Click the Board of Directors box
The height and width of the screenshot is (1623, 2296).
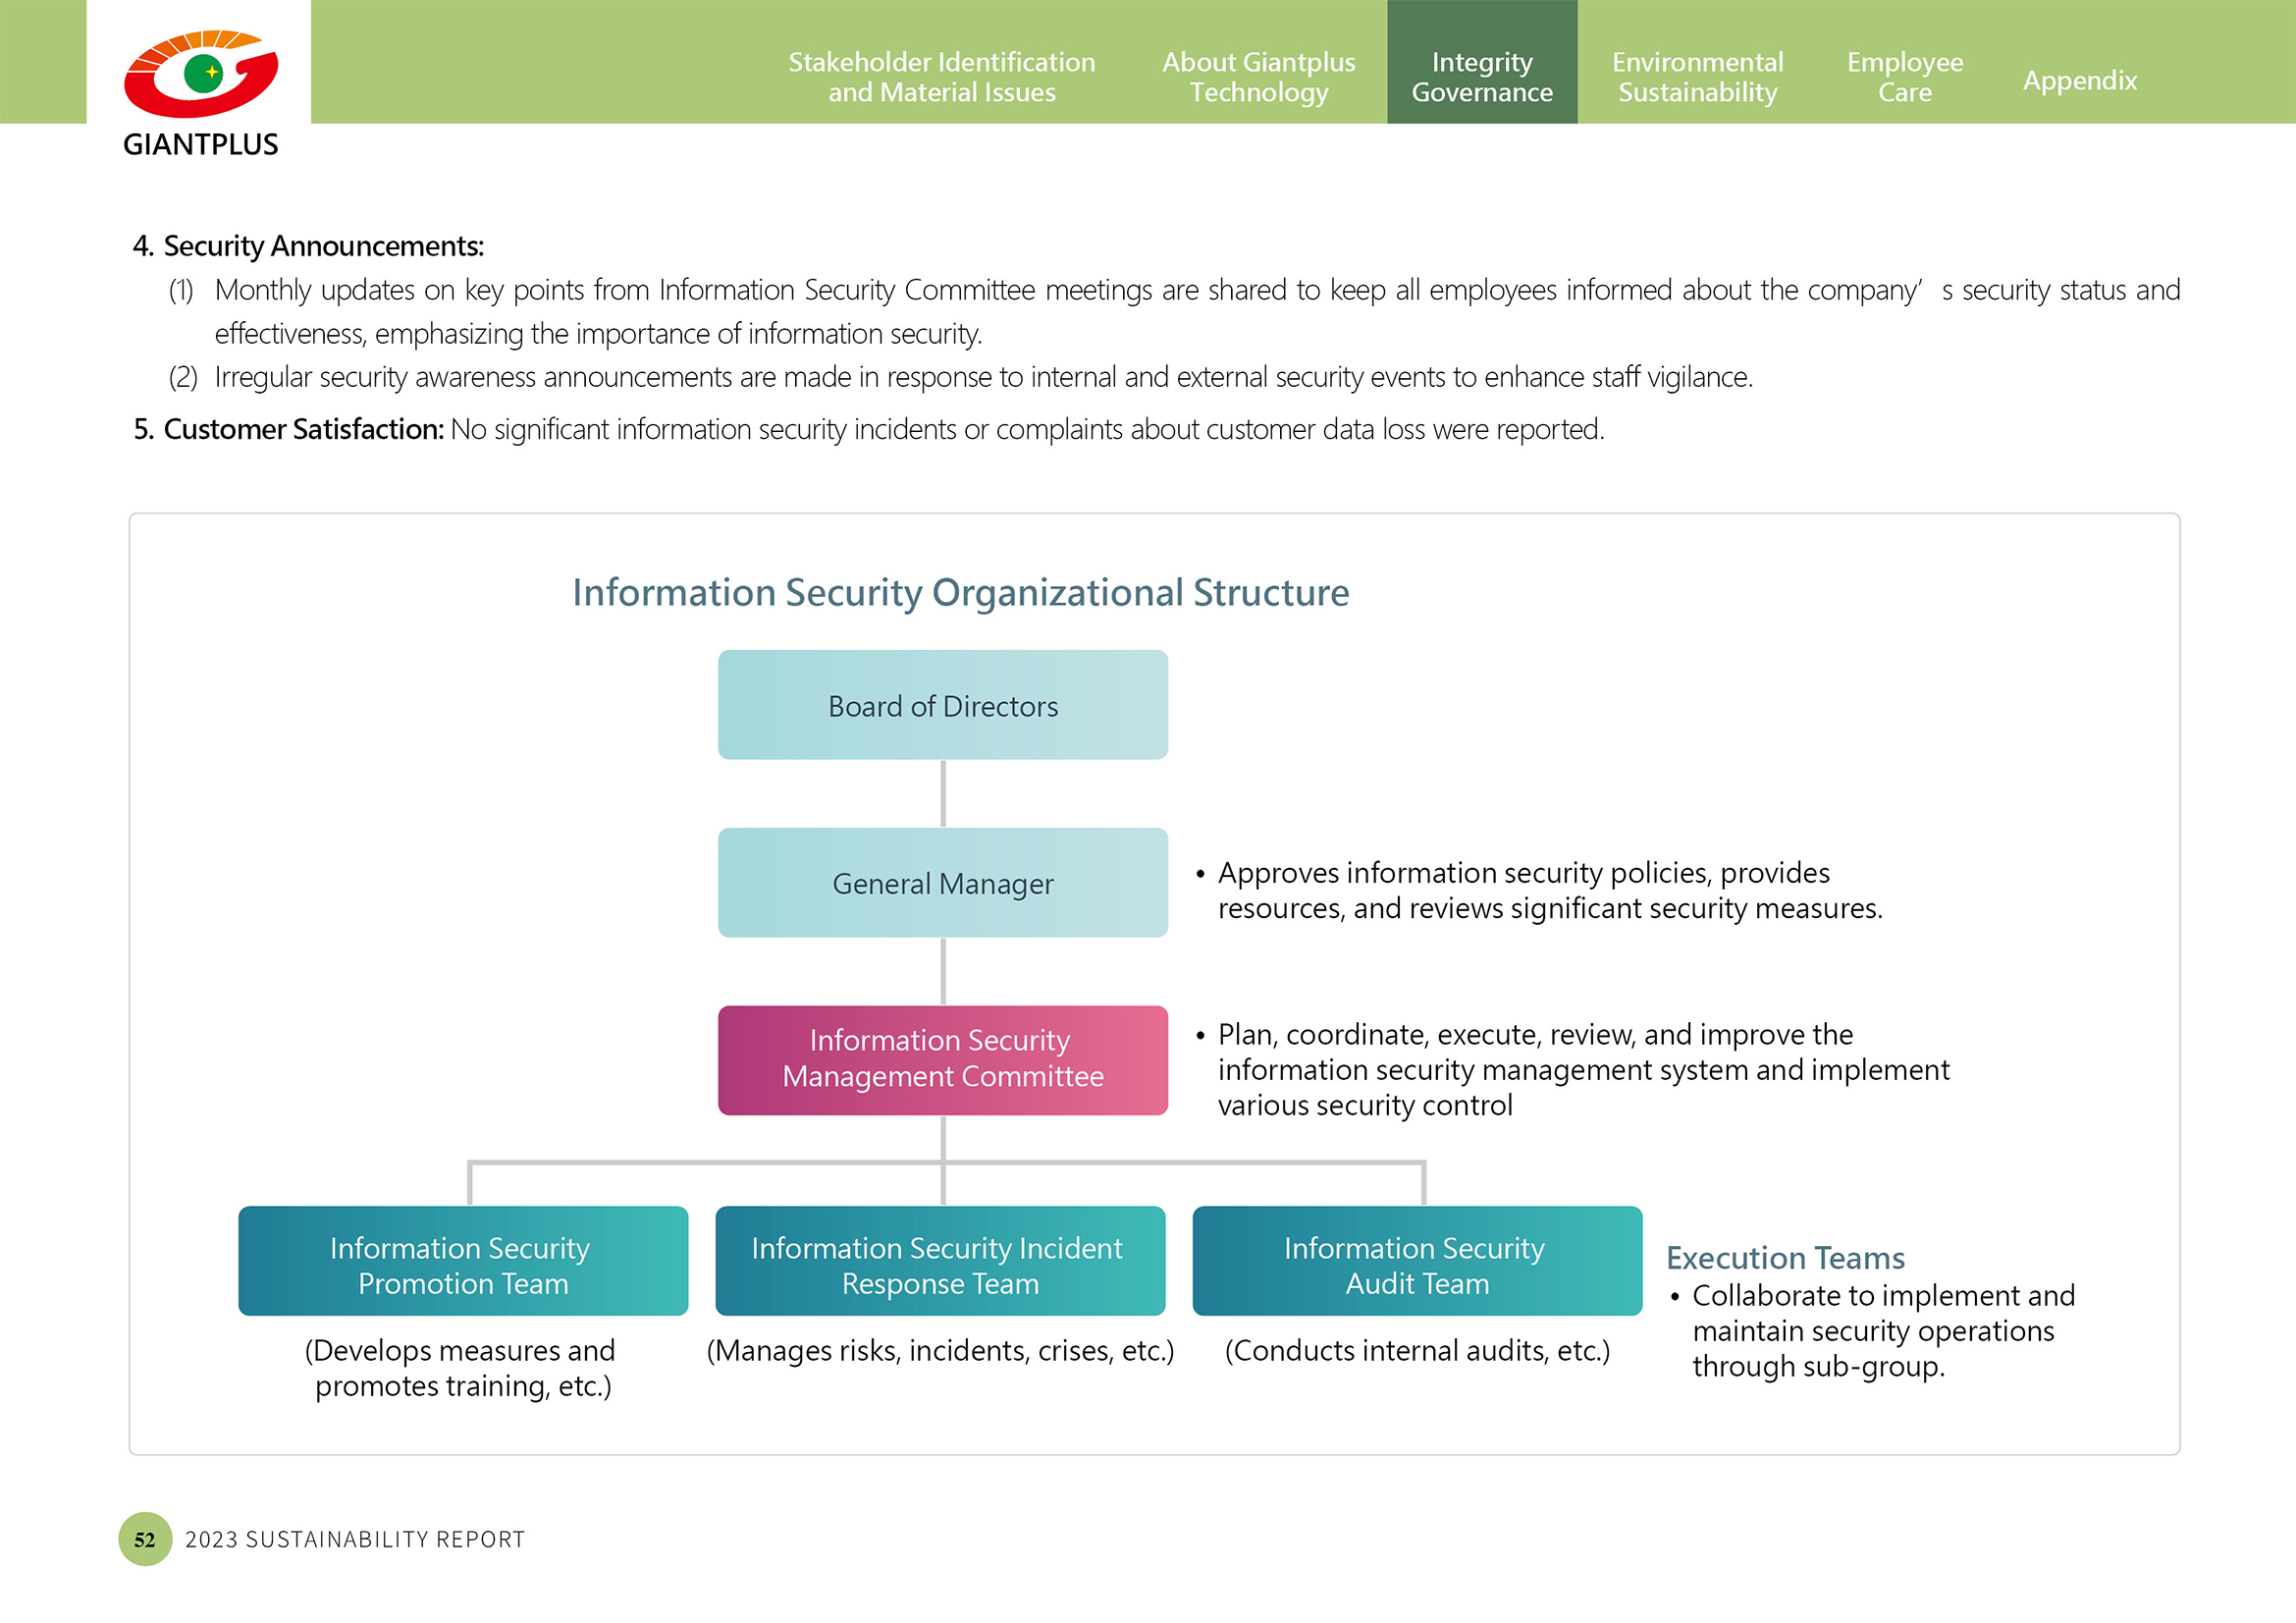[x=942, y=705]
